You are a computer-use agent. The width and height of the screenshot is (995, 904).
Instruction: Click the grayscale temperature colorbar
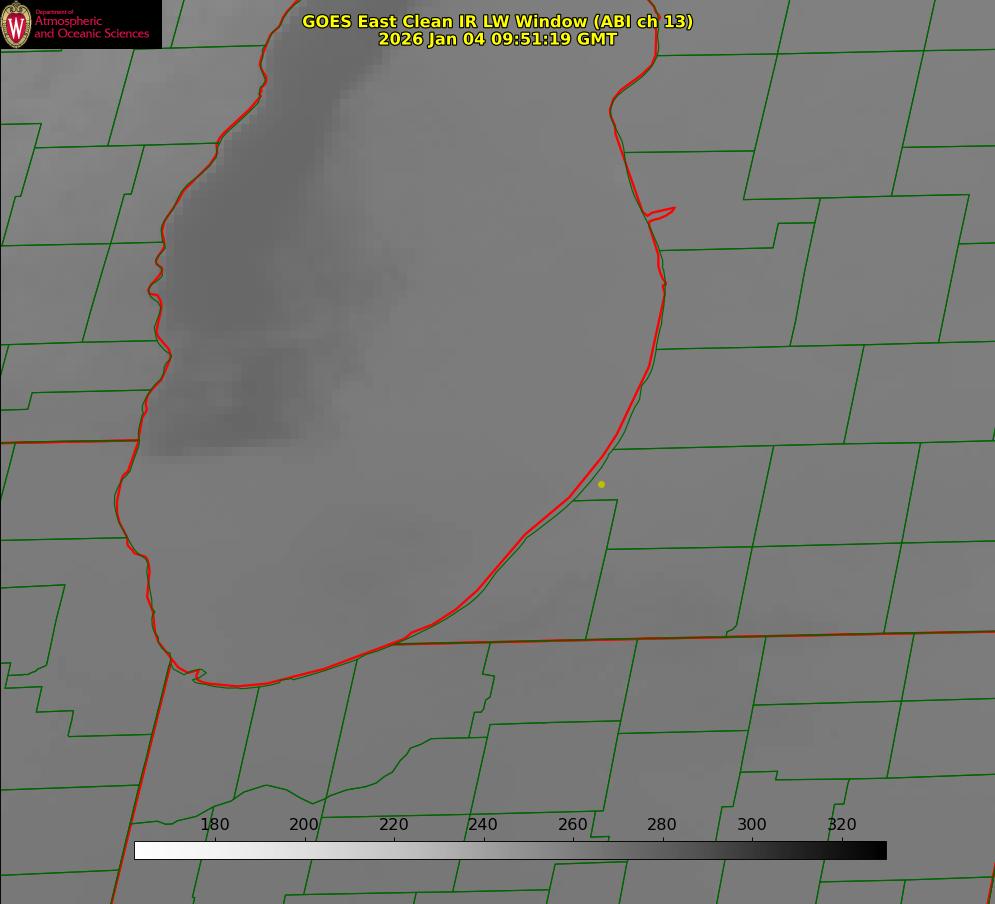[x=510, y=850]
